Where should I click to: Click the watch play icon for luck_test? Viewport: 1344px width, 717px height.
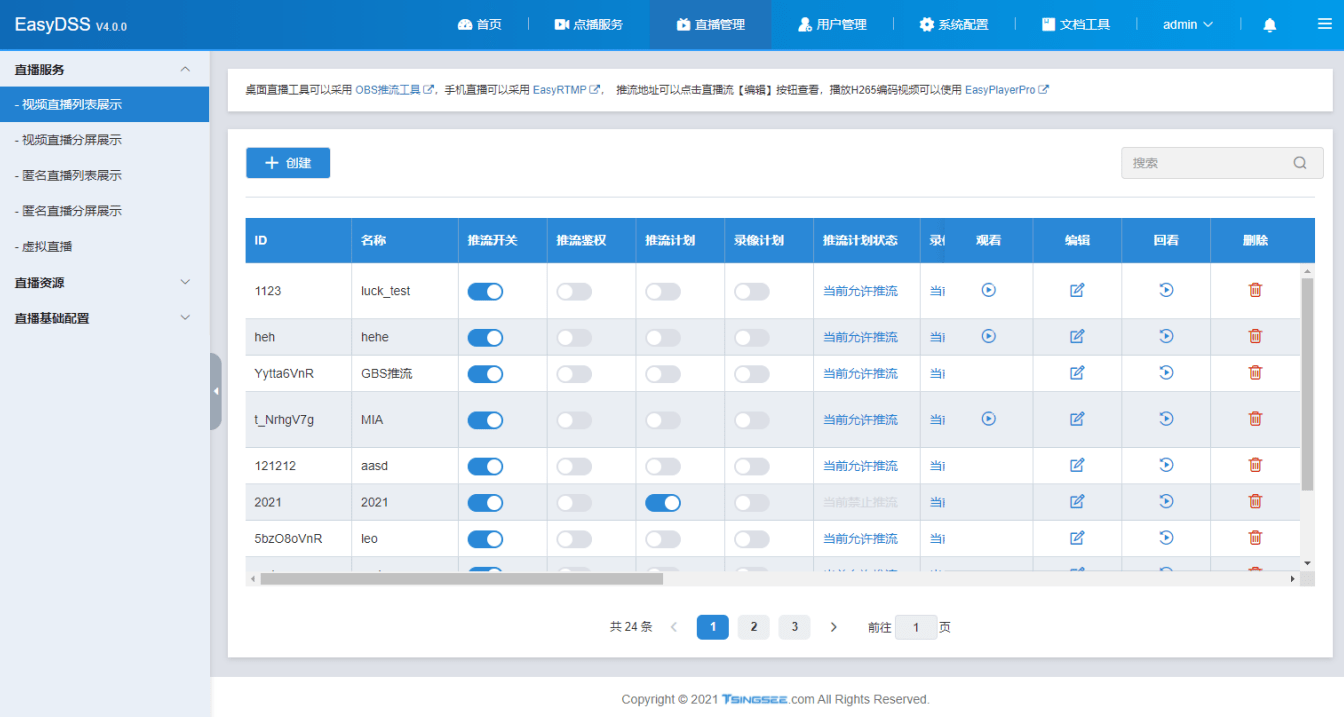[x=988, y=290]
